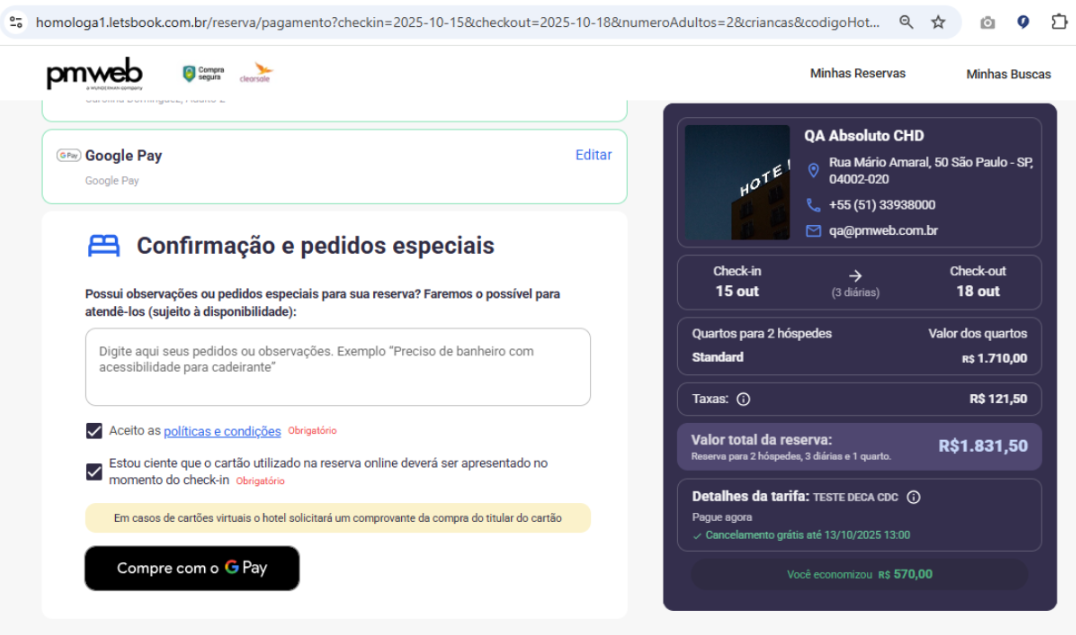Open the browser extensions puzzle icon
Viewport: 1076px width, 635px height.
(x=1059, y=22)
